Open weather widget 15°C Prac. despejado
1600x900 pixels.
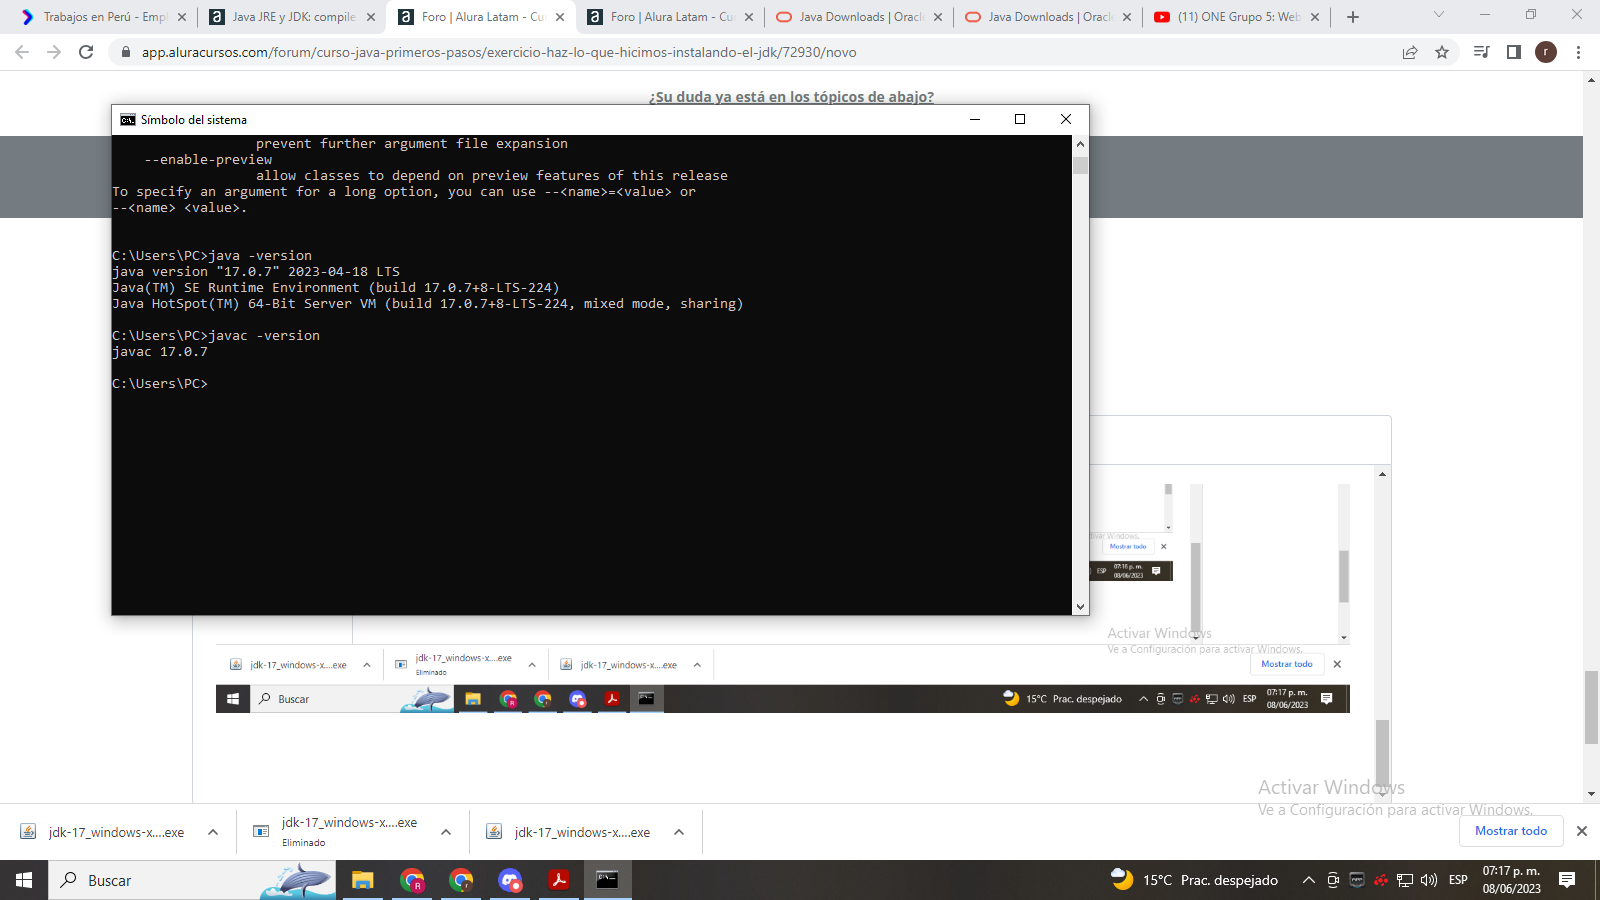click(x=1194, y=880)
